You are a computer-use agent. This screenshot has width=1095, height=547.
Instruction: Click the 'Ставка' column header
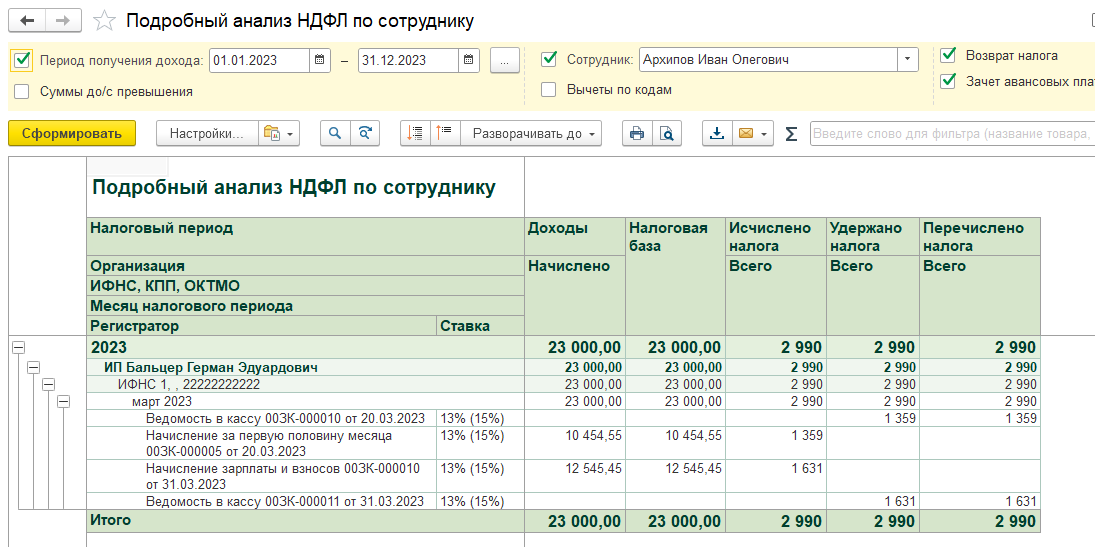point(480,326)
